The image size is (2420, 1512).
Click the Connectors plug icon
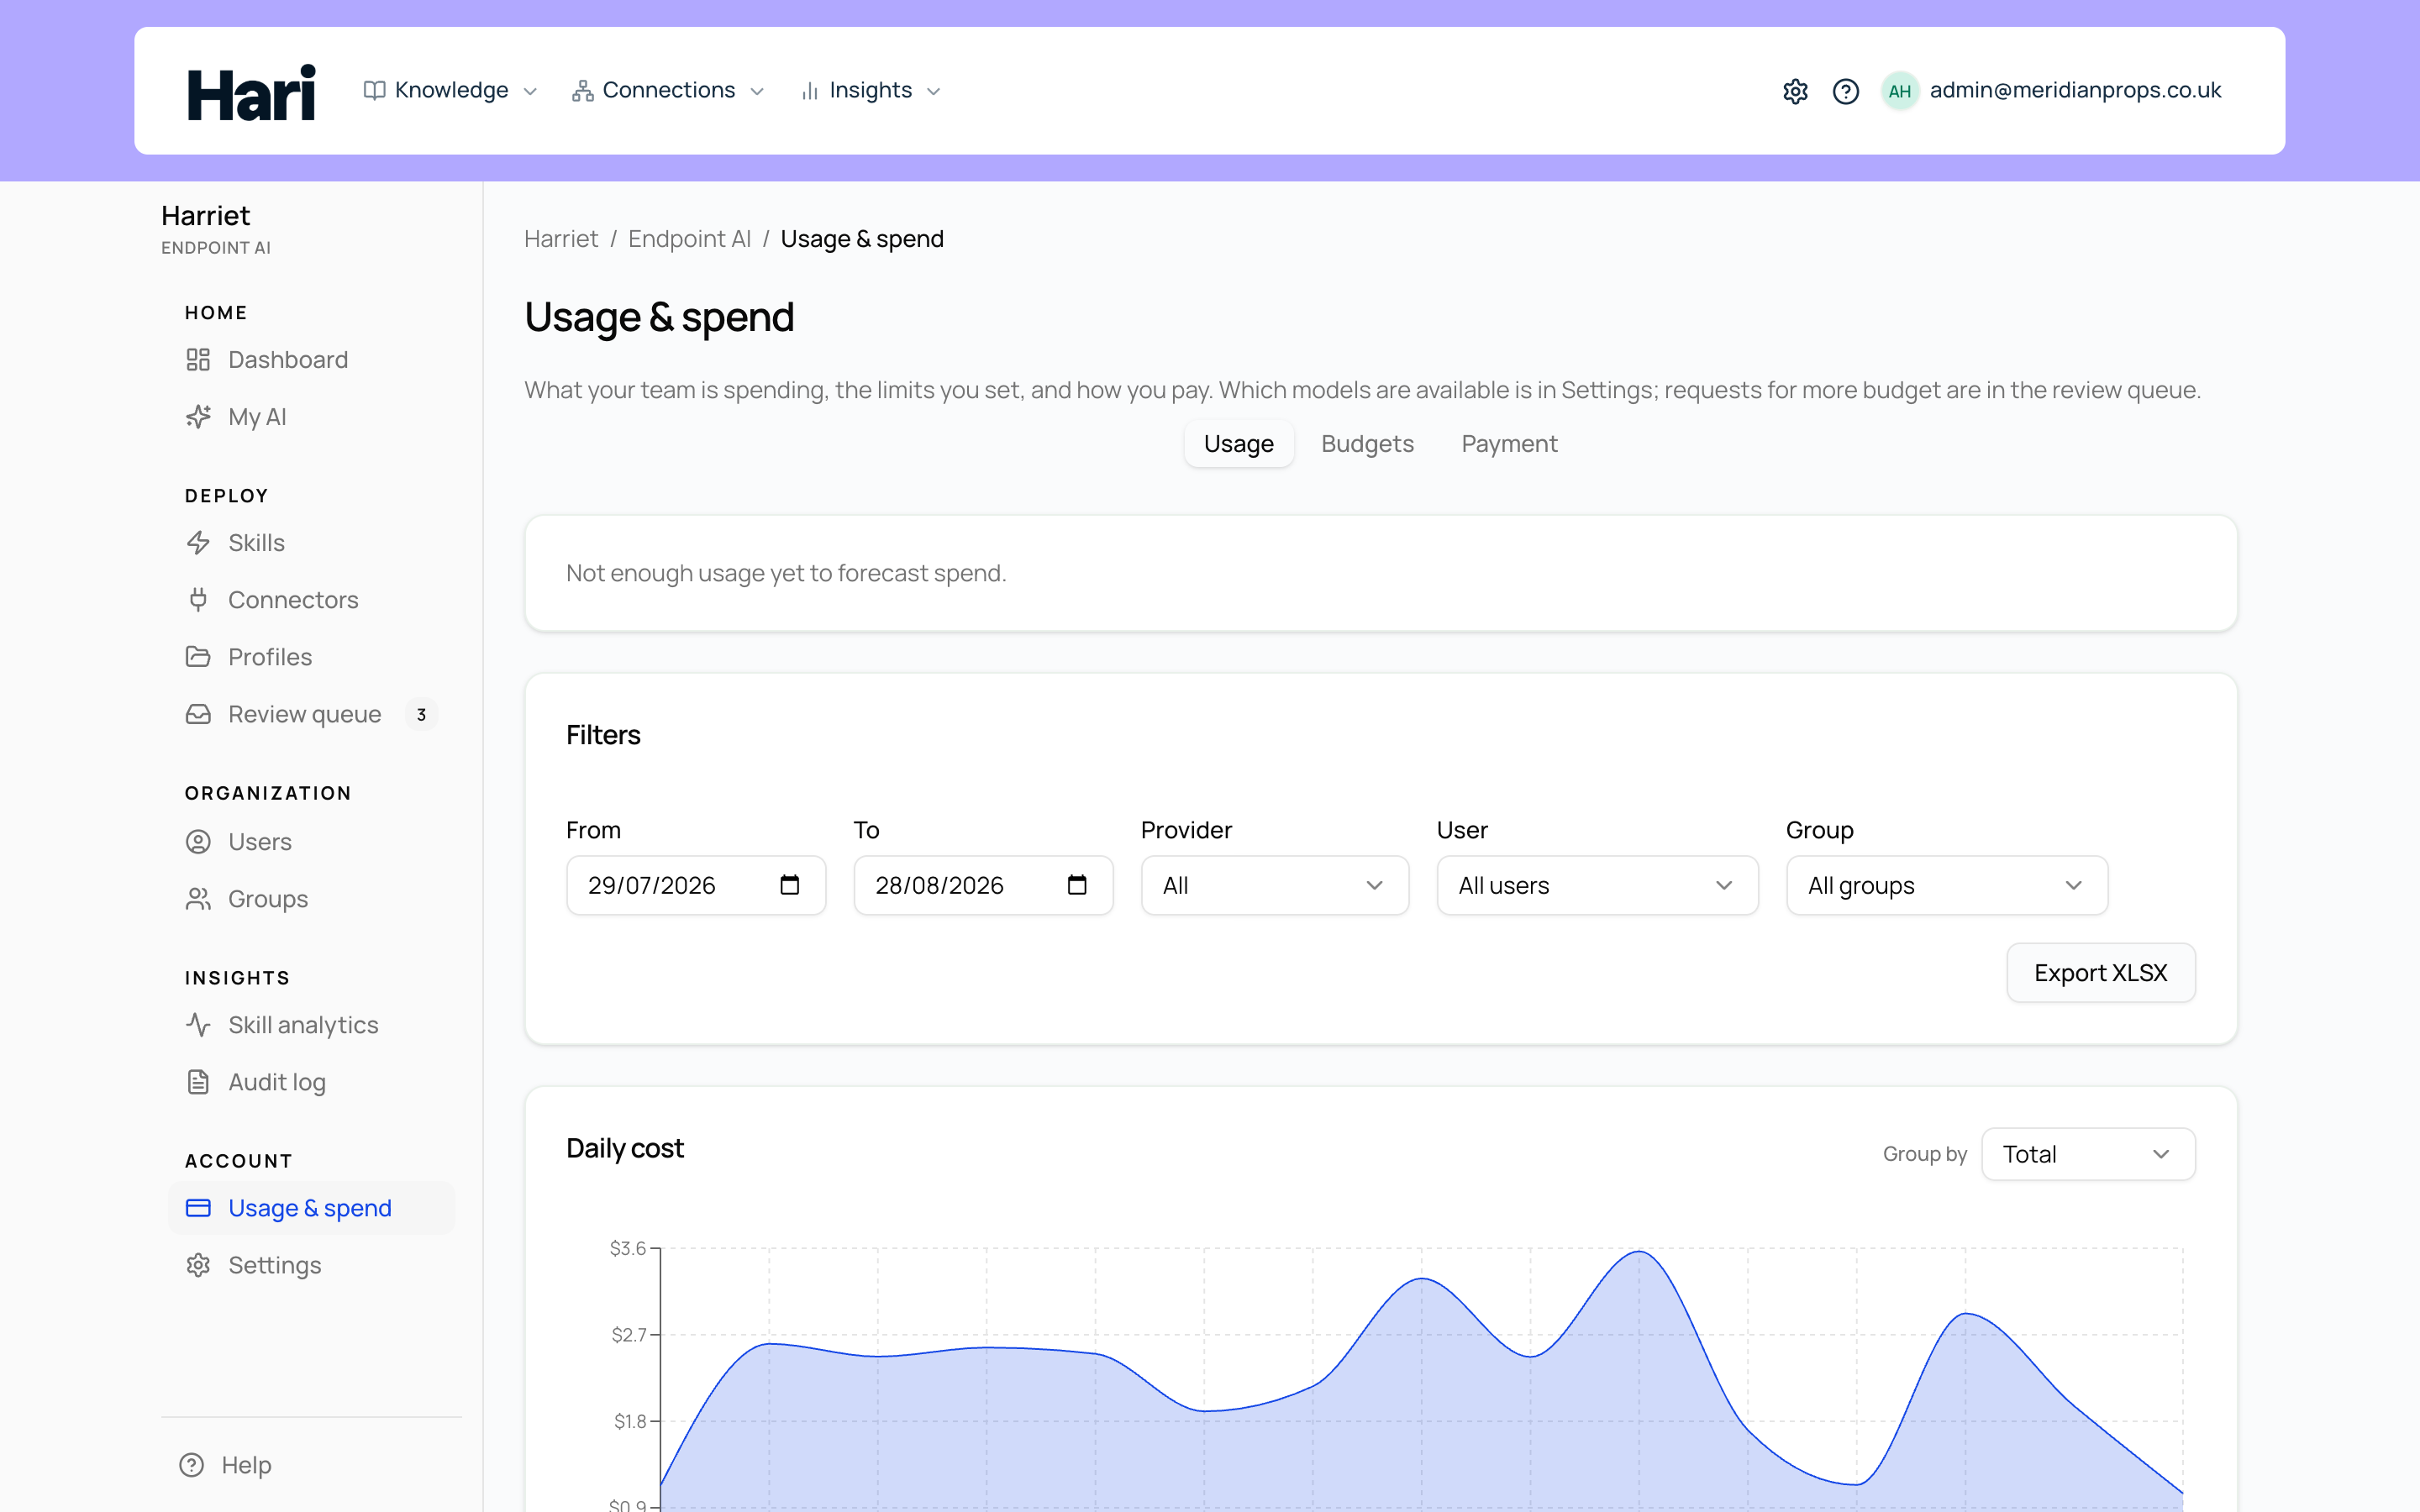click(198, 600)
